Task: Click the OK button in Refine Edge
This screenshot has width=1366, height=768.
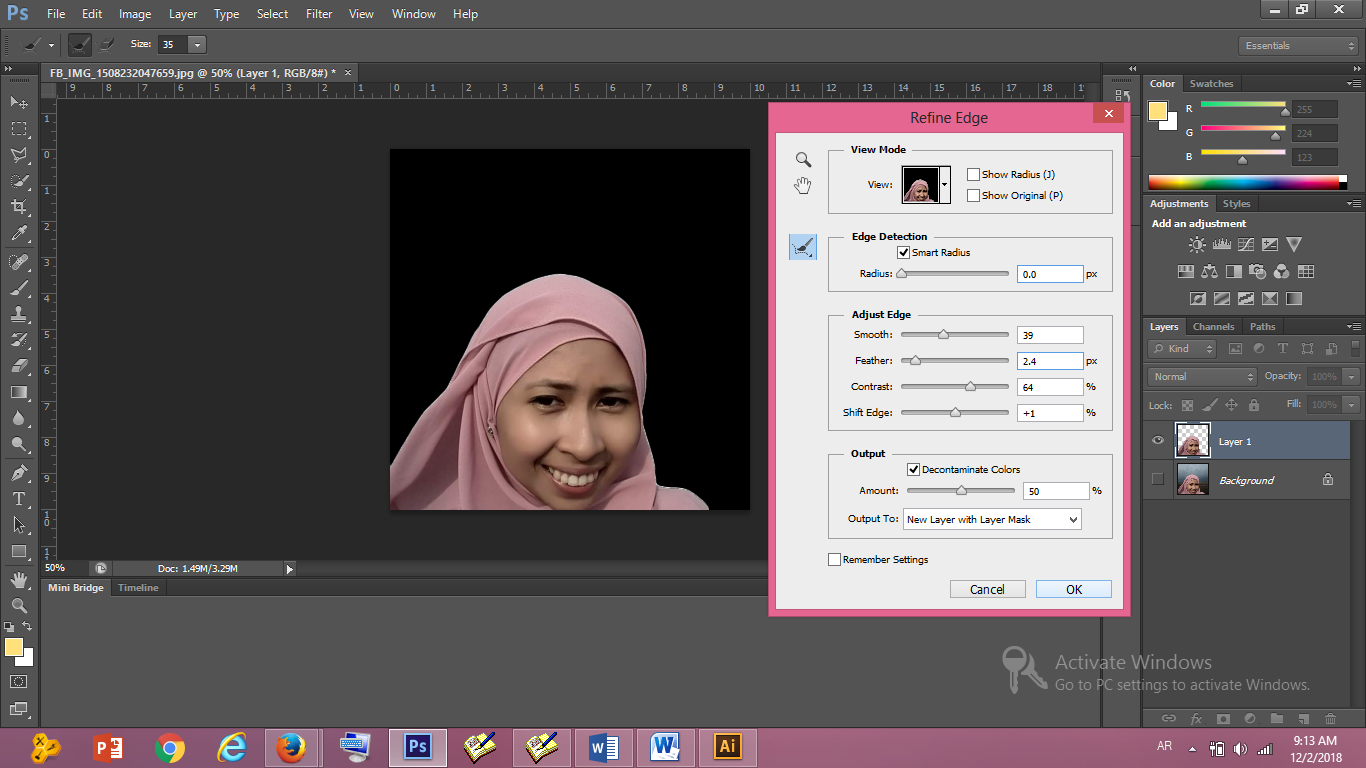Action: (x=1073, y=589)
